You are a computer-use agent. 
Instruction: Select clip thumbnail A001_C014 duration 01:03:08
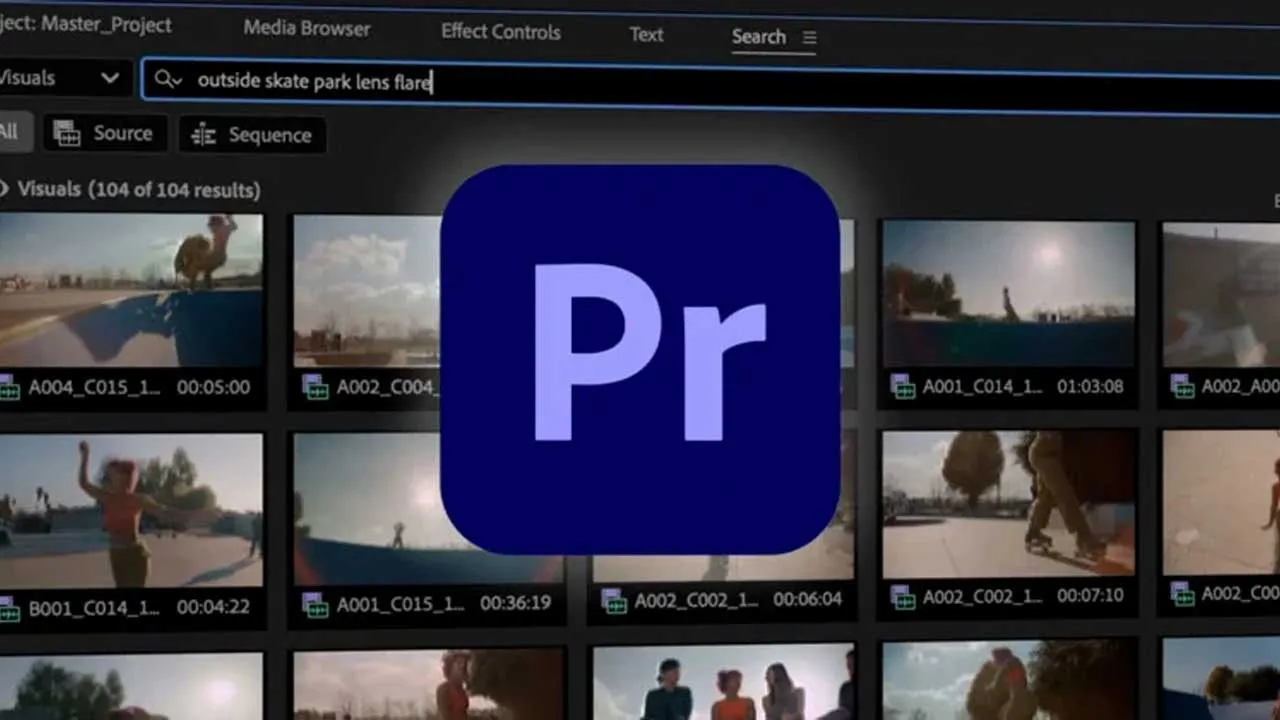coord(1008,294)
